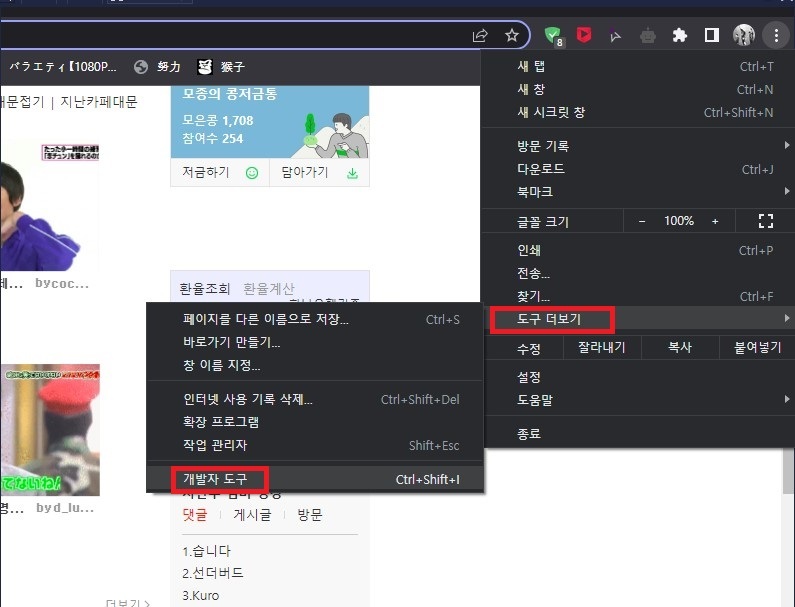Click member name 1.습니다
The height and width of the screenshot is (607, 795).
pos(206,551)
